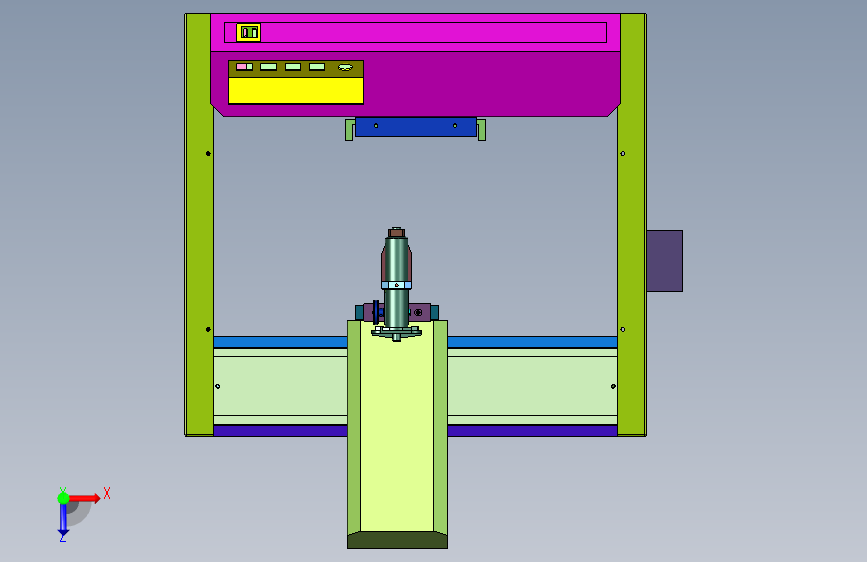Image resolution: width=867 pixels, height=562 pixels.
Task: Select the pink button on the olive control strip
Action: [244, 67]
